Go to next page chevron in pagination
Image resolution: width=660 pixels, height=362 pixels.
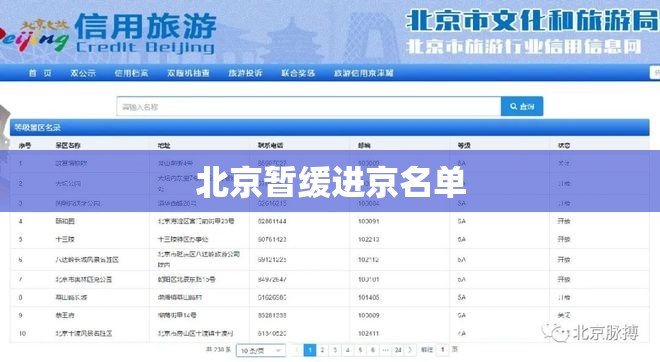[410, 350]
